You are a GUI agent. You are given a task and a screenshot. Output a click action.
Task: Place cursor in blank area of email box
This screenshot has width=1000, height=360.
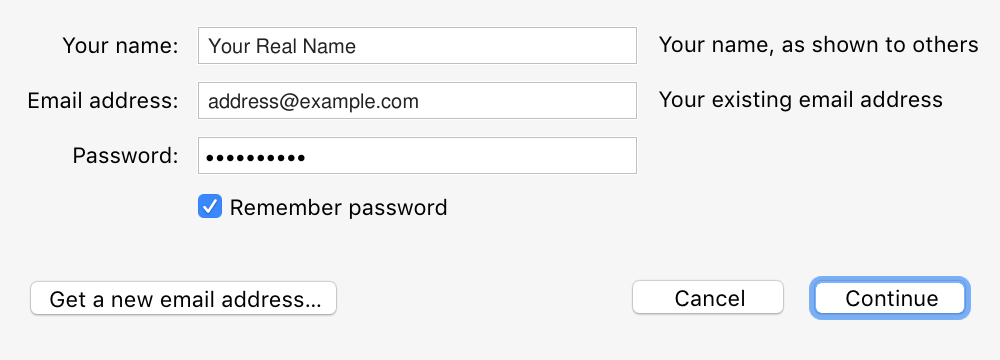click(x=528, y=100)
